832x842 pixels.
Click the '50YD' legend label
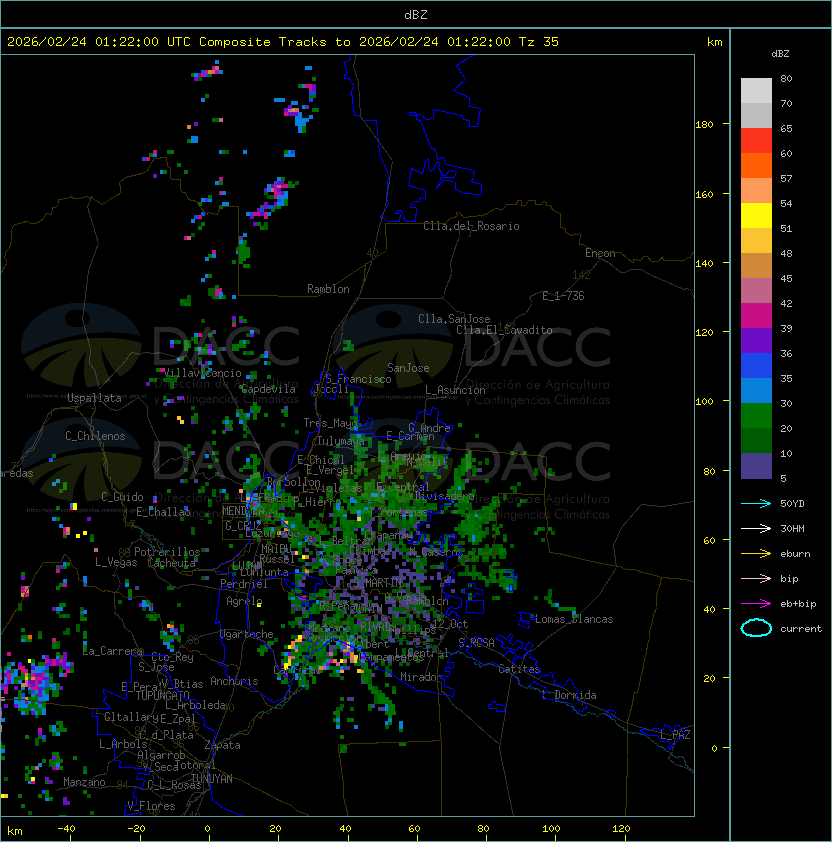(x=792, y=504)
